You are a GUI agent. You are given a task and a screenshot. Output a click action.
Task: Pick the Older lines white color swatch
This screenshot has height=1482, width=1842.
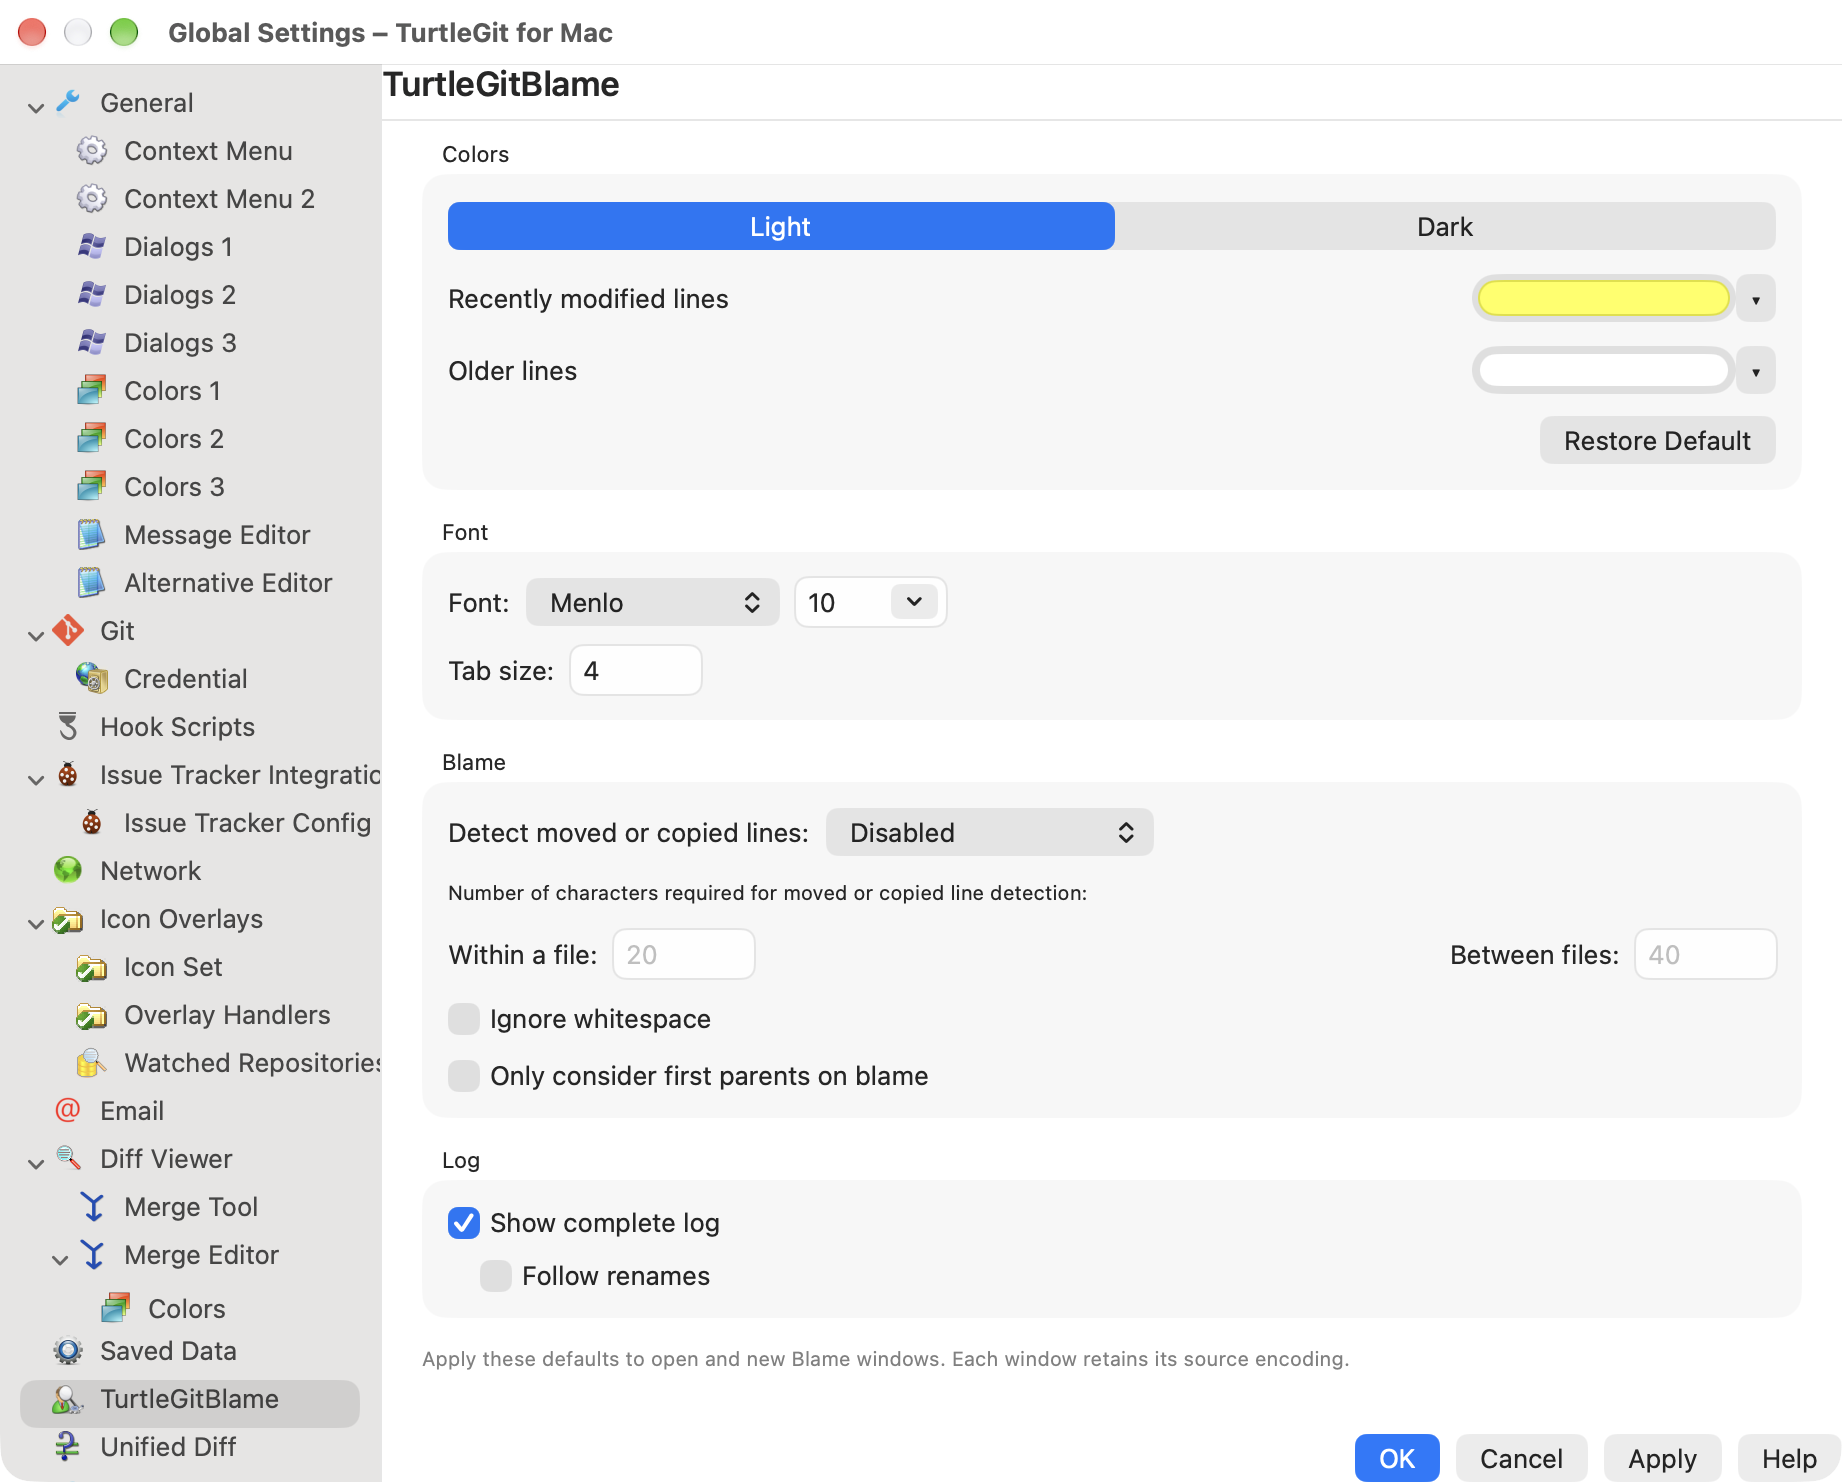pyautogui.click(x=1603, y=370)
